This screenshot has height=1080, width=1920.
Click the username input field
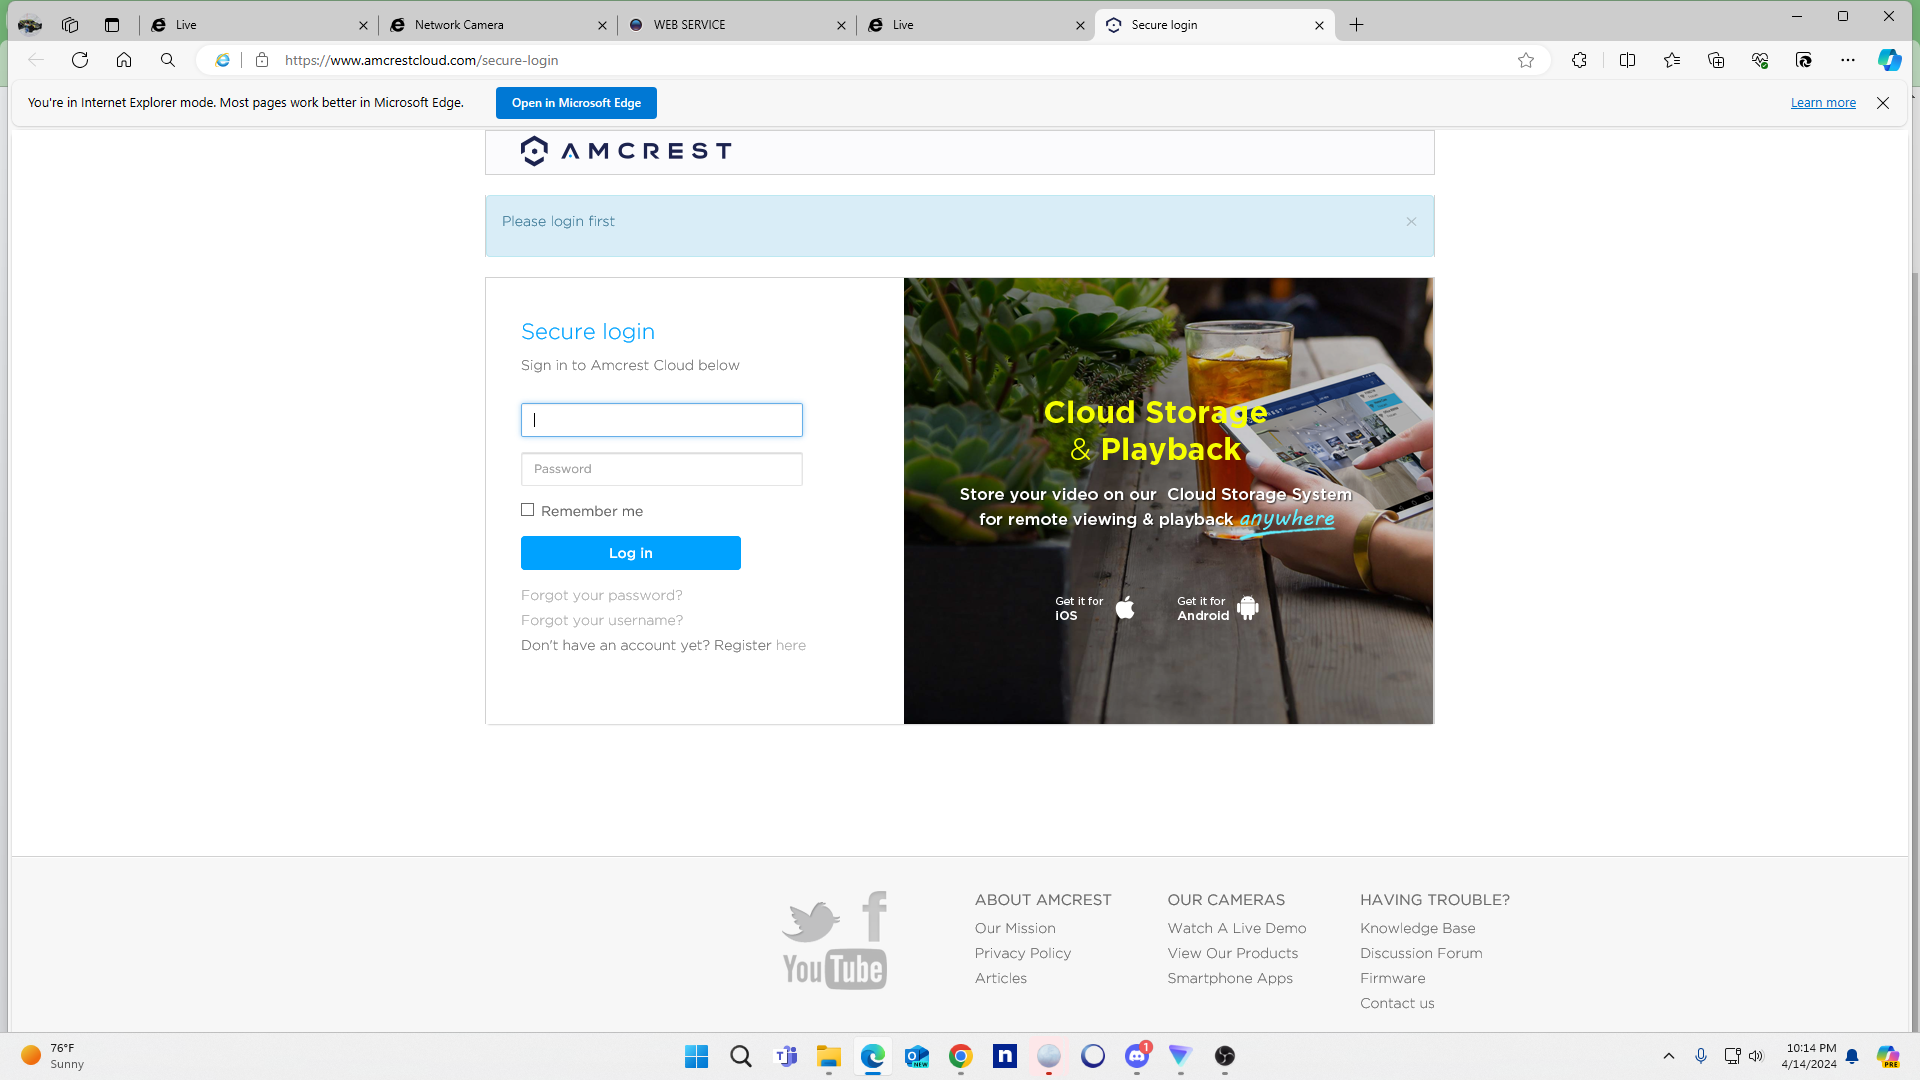coord(662,418)
